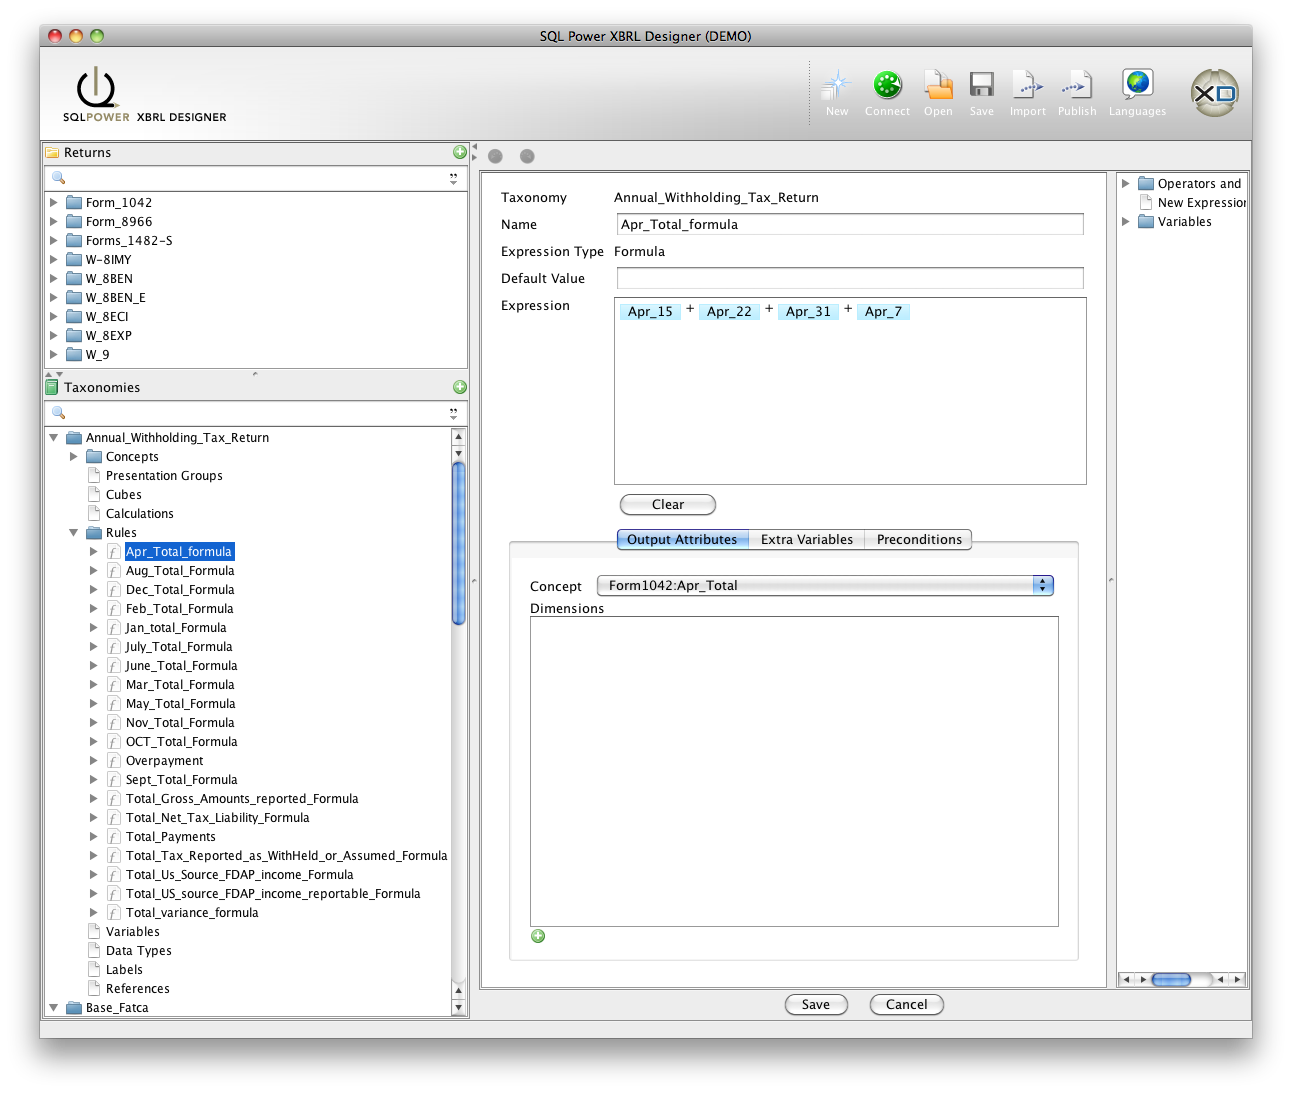
Task: Select the References tree item
Action: click(138, 988)
